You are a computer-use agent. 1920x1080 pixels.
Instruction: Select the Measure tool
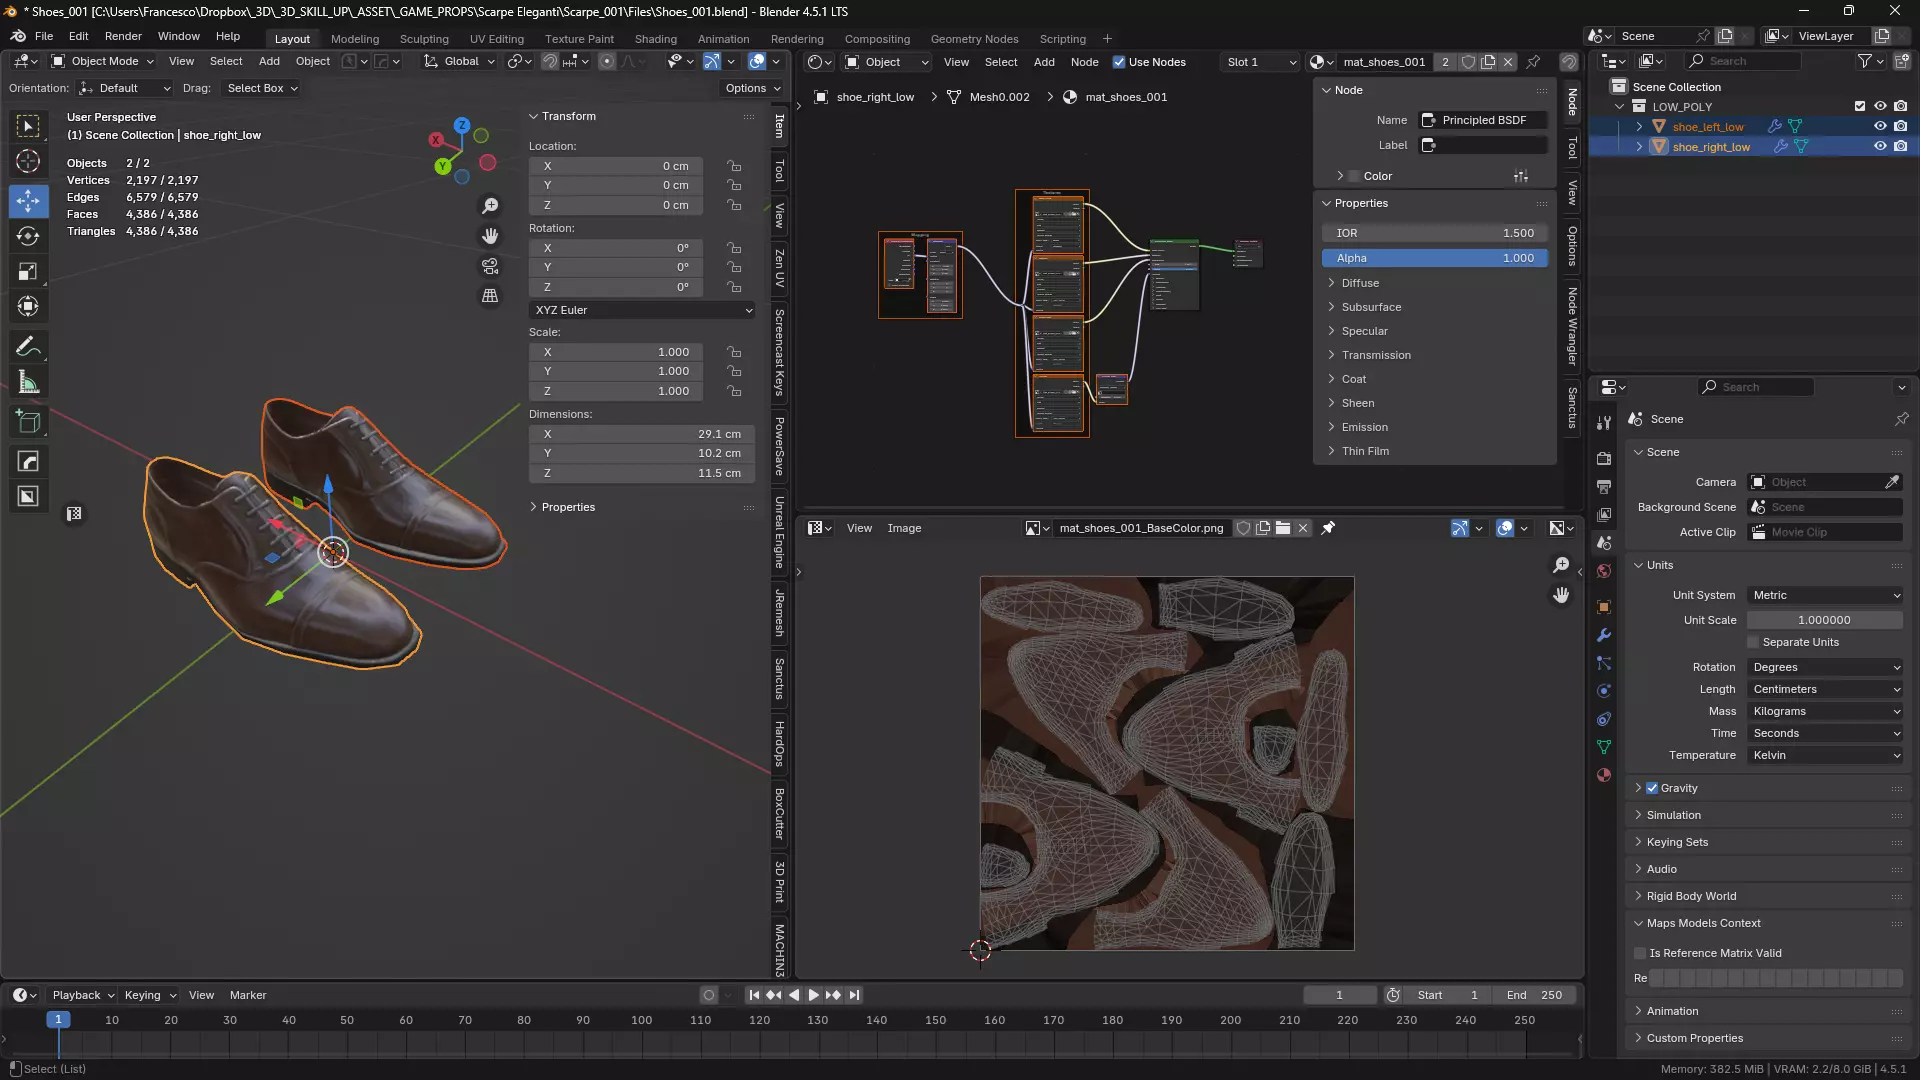[x=28, y=383]
